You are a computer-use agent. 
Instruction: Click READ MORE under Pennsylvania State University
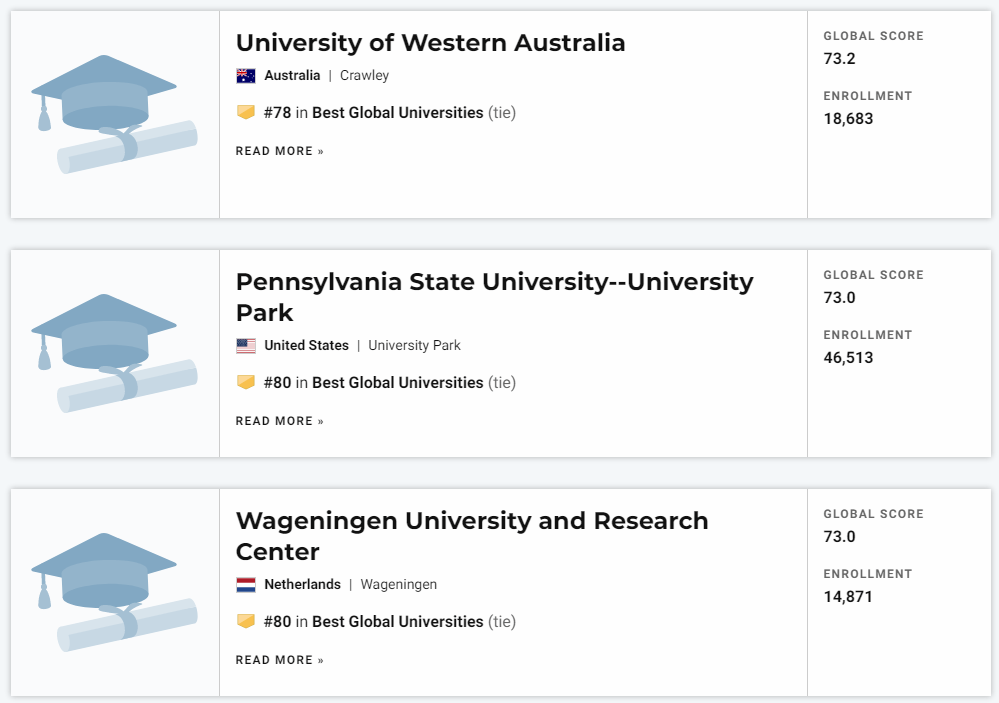280,421
